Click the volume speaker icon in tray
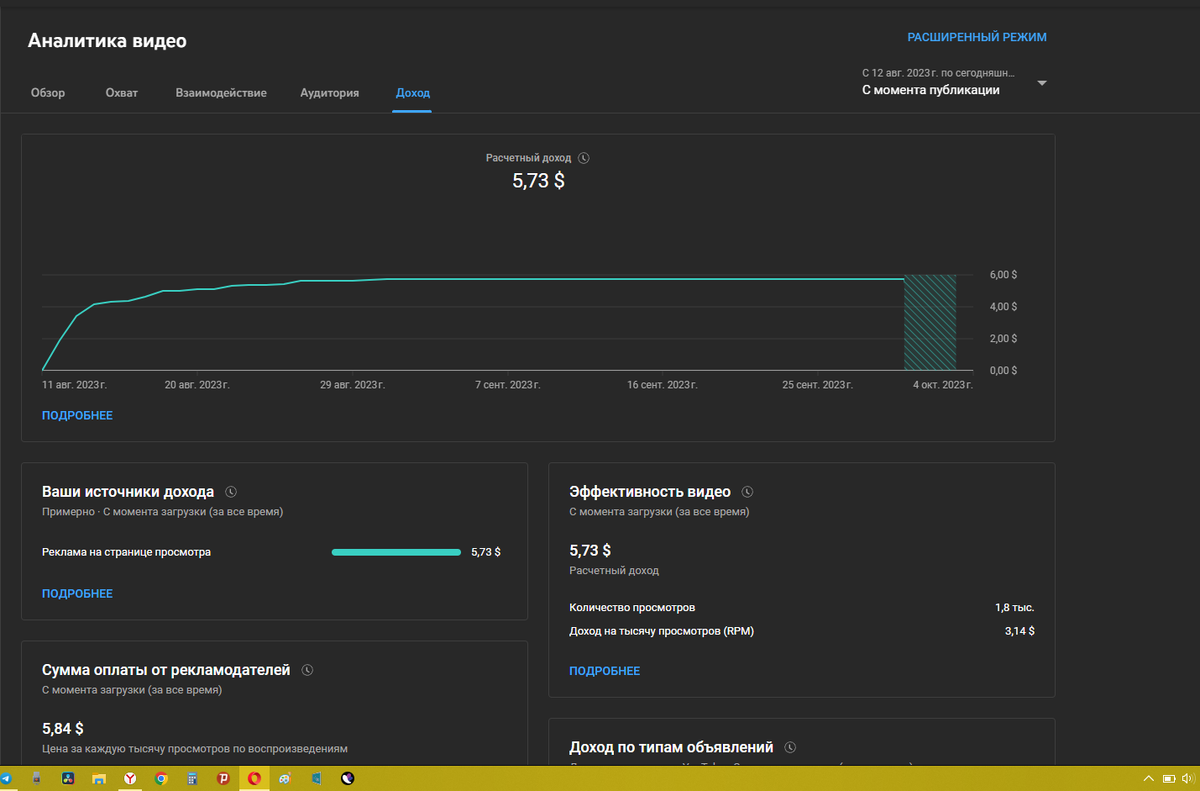 coord(1187,779)
